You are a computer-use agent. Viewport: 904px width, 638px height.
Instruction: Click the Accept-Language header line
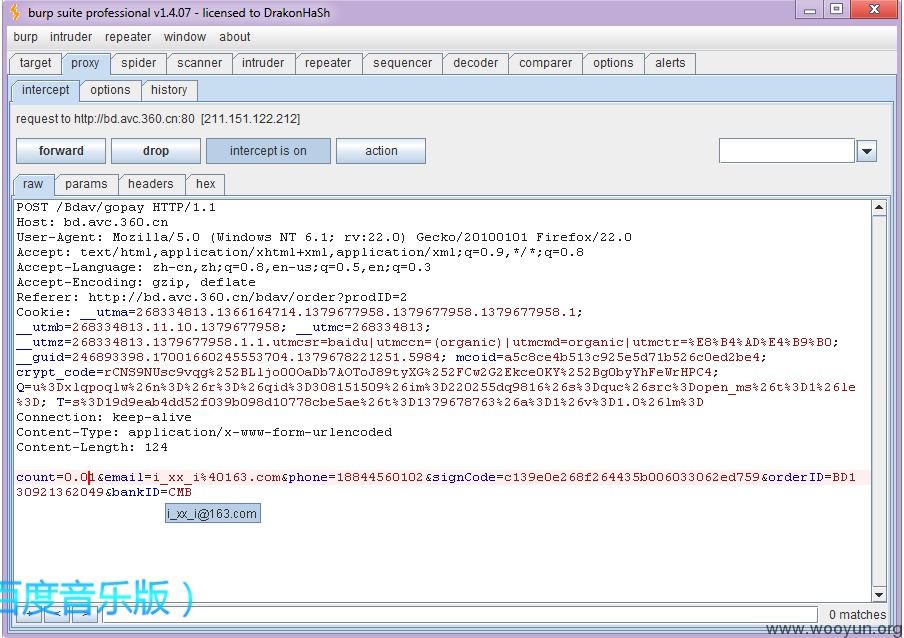tap(224, 267)
